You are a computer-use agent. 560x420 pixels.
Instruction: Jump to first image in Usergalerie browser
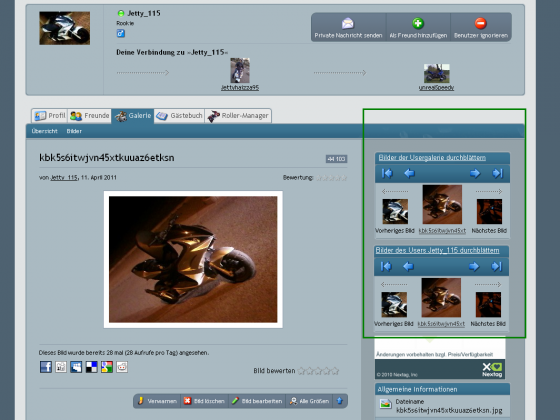click(387, 173)
